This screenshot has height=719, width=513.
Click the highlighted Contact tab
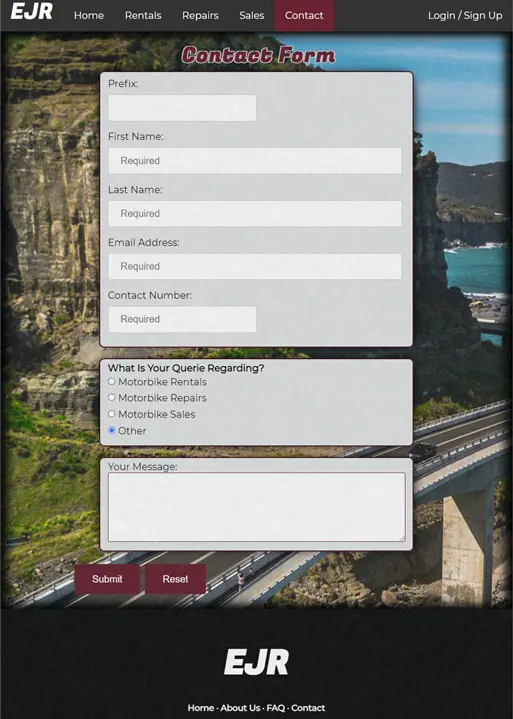304,15
